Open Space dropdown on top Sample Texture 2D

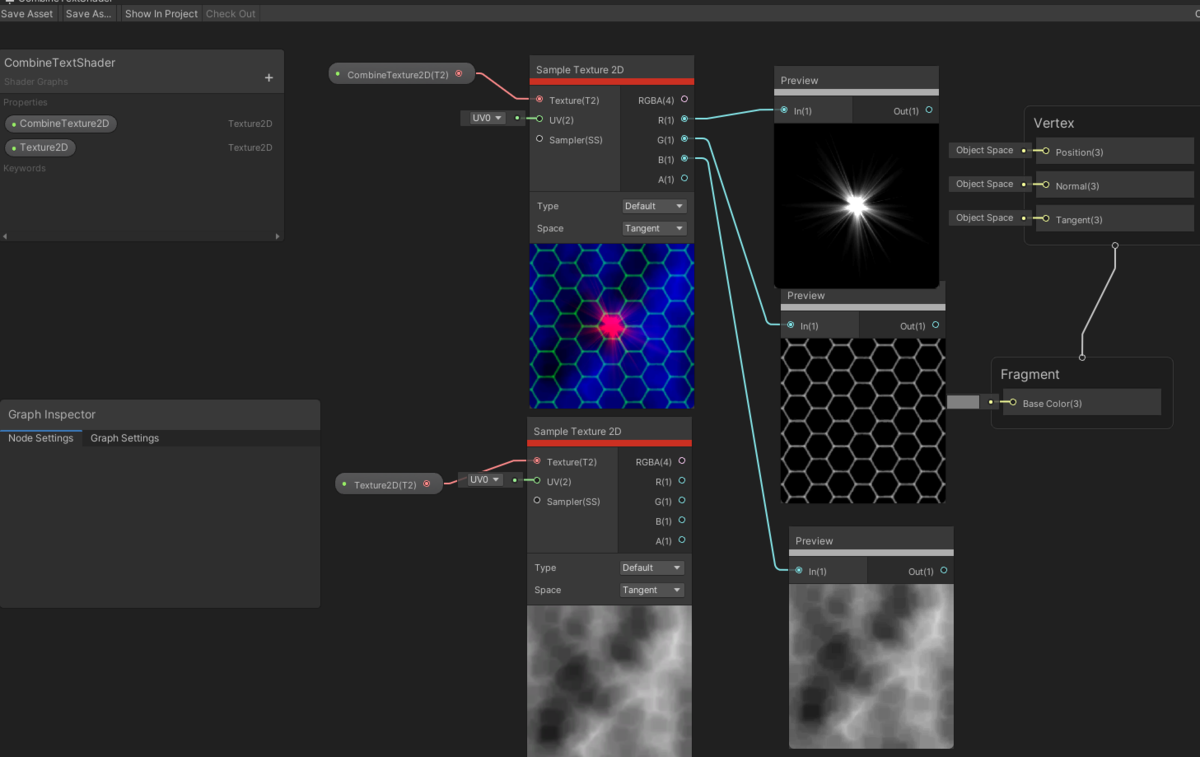point(654,228)
